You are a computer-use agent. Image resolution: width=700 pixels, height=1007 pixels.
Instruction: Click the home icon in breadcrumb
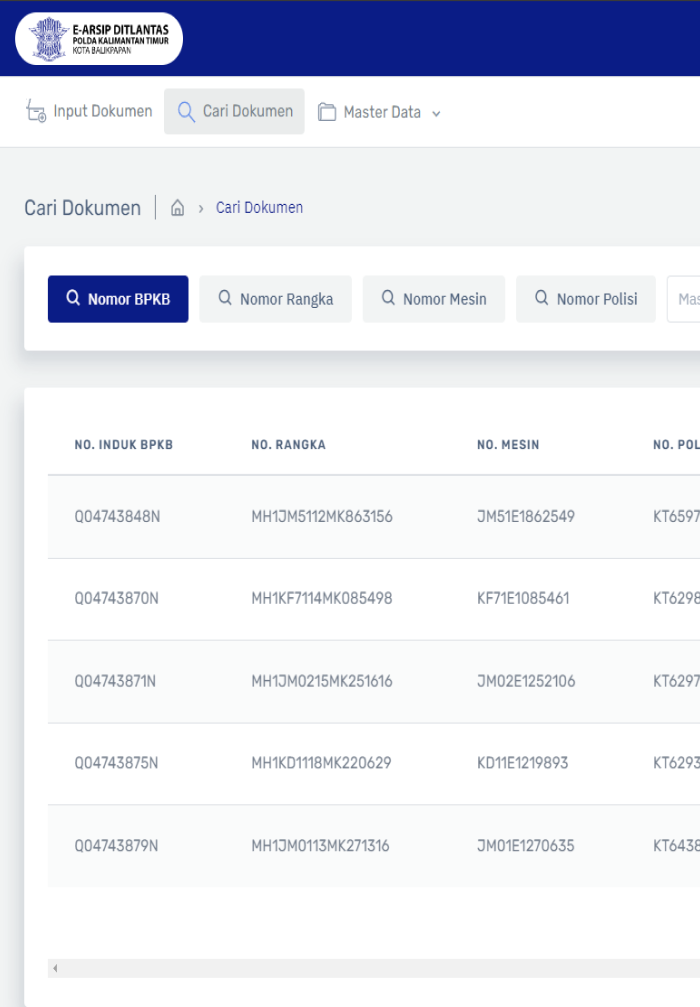point(177,208)
